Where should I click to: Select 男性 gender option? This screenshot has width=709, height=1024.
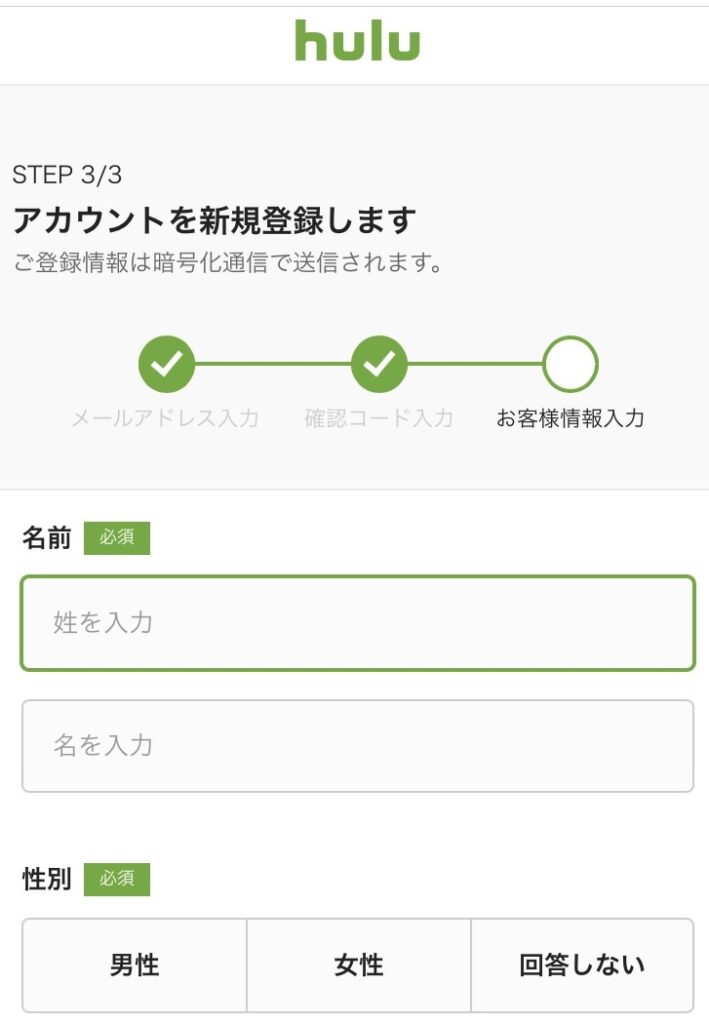pos(134,965)
